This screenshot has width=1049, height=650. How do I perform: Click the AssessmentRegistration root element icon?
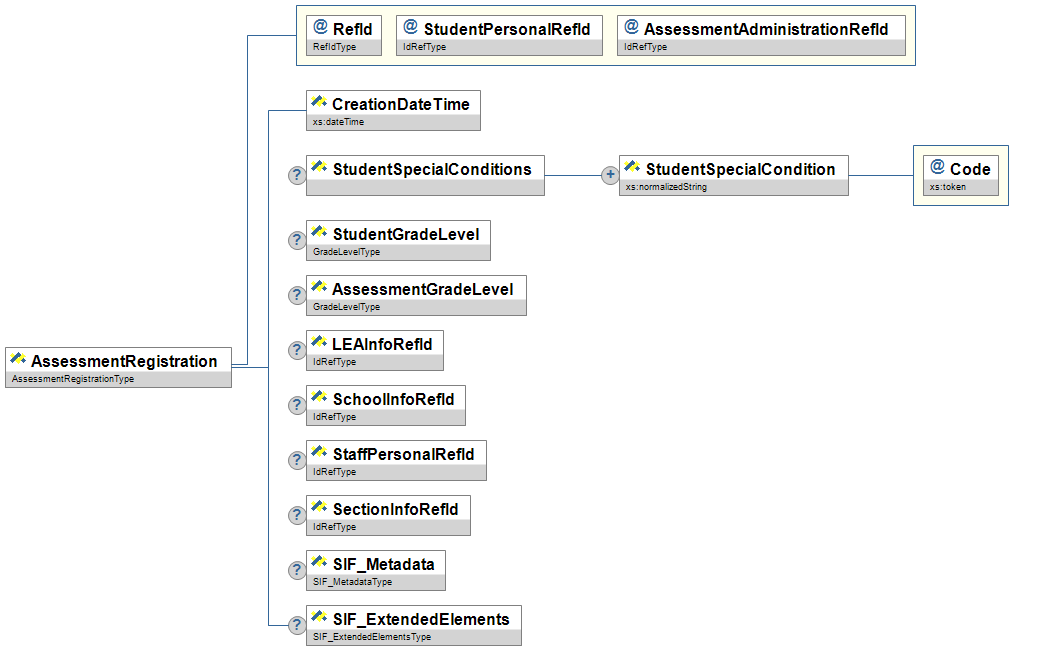18,360
